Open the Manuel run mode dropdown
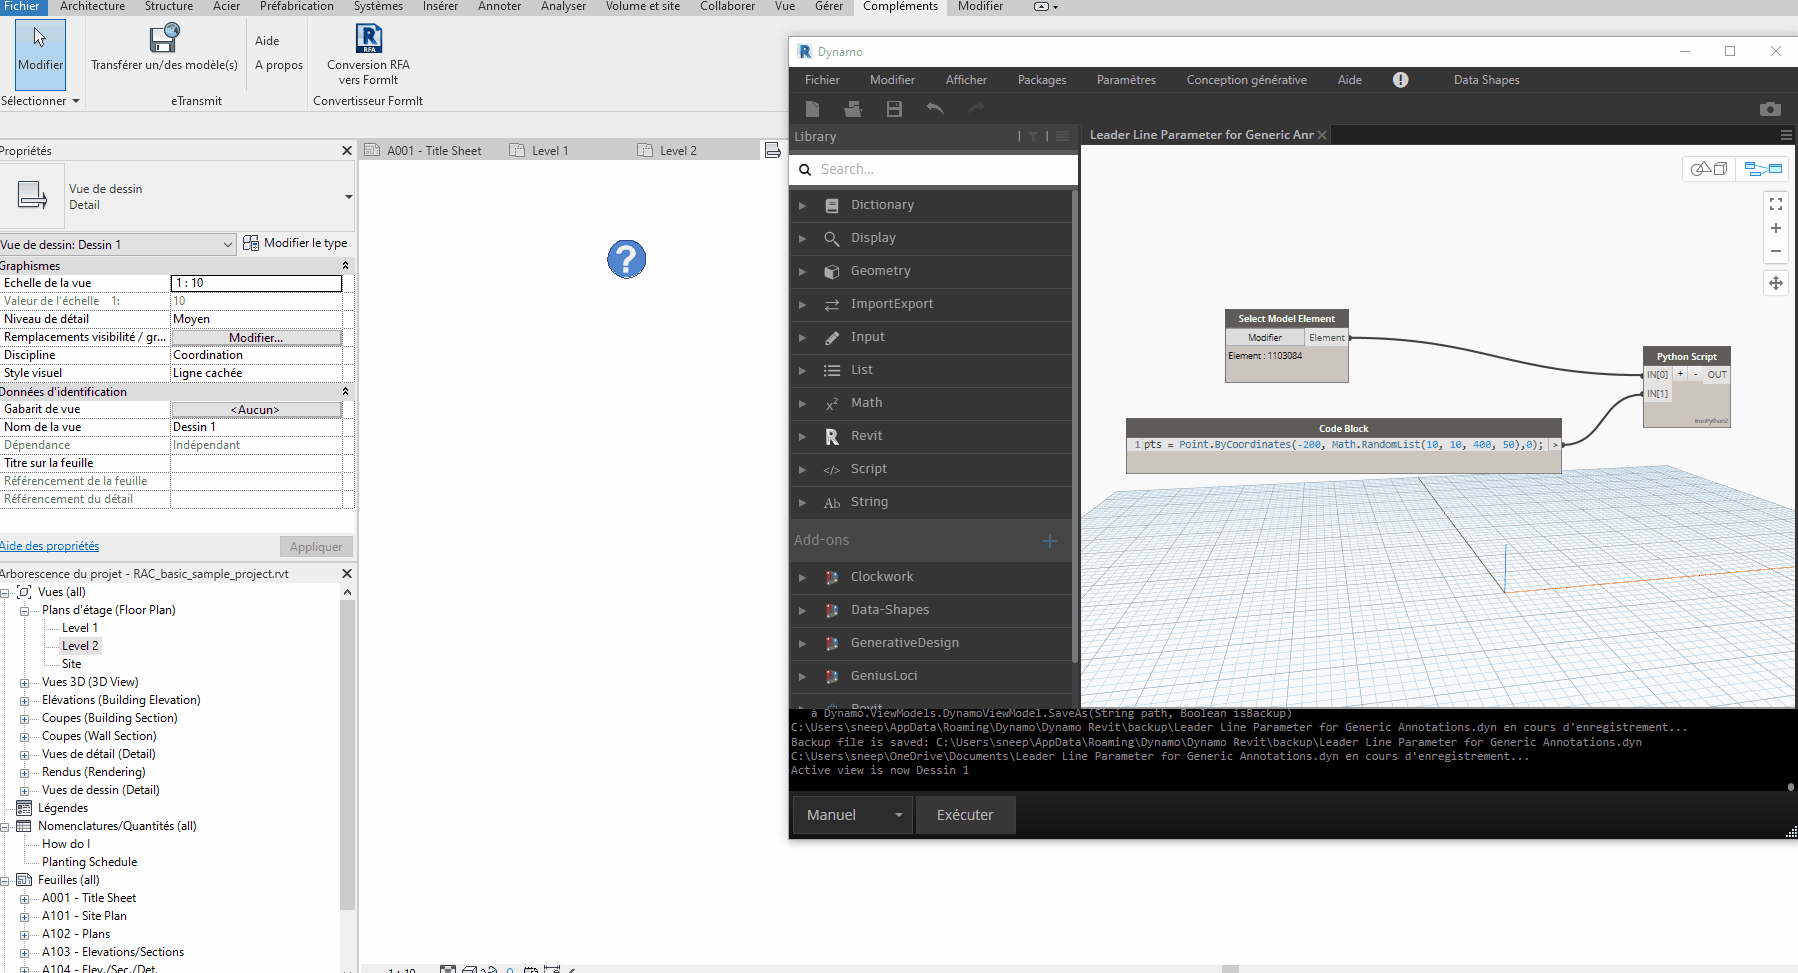This screenshot has height=973, width=1798. pos(854,815)
